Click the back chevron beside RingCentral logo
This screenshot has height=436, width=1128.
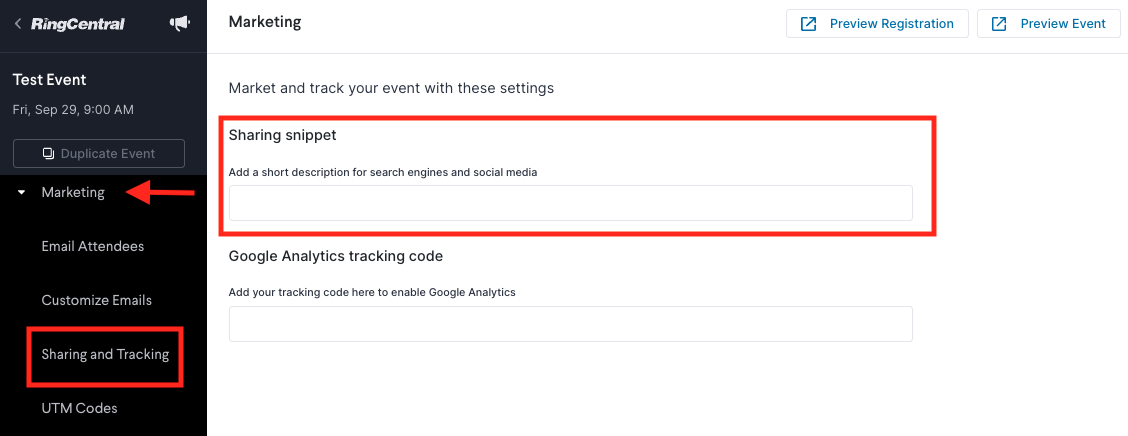[x=18, y=24]
